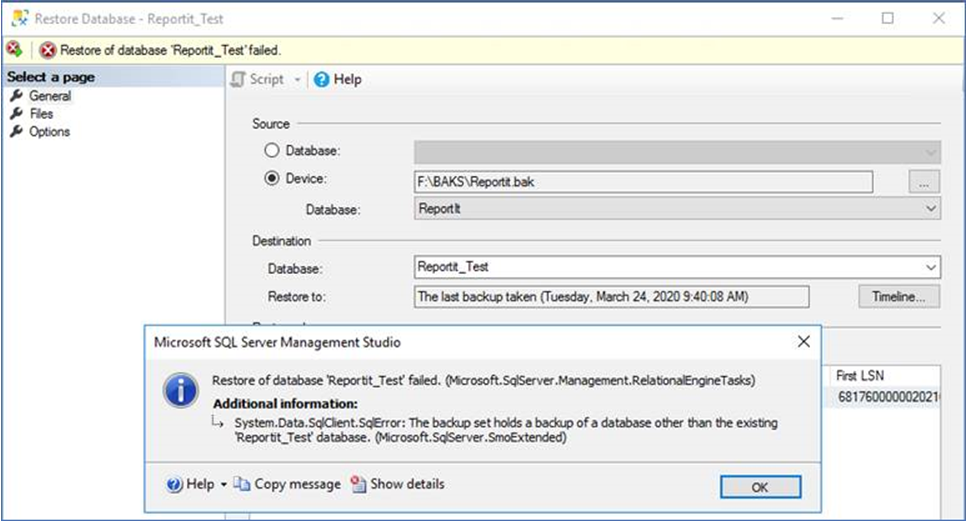
Task: Click wrench icon beside Files
Action: point(17,114)
